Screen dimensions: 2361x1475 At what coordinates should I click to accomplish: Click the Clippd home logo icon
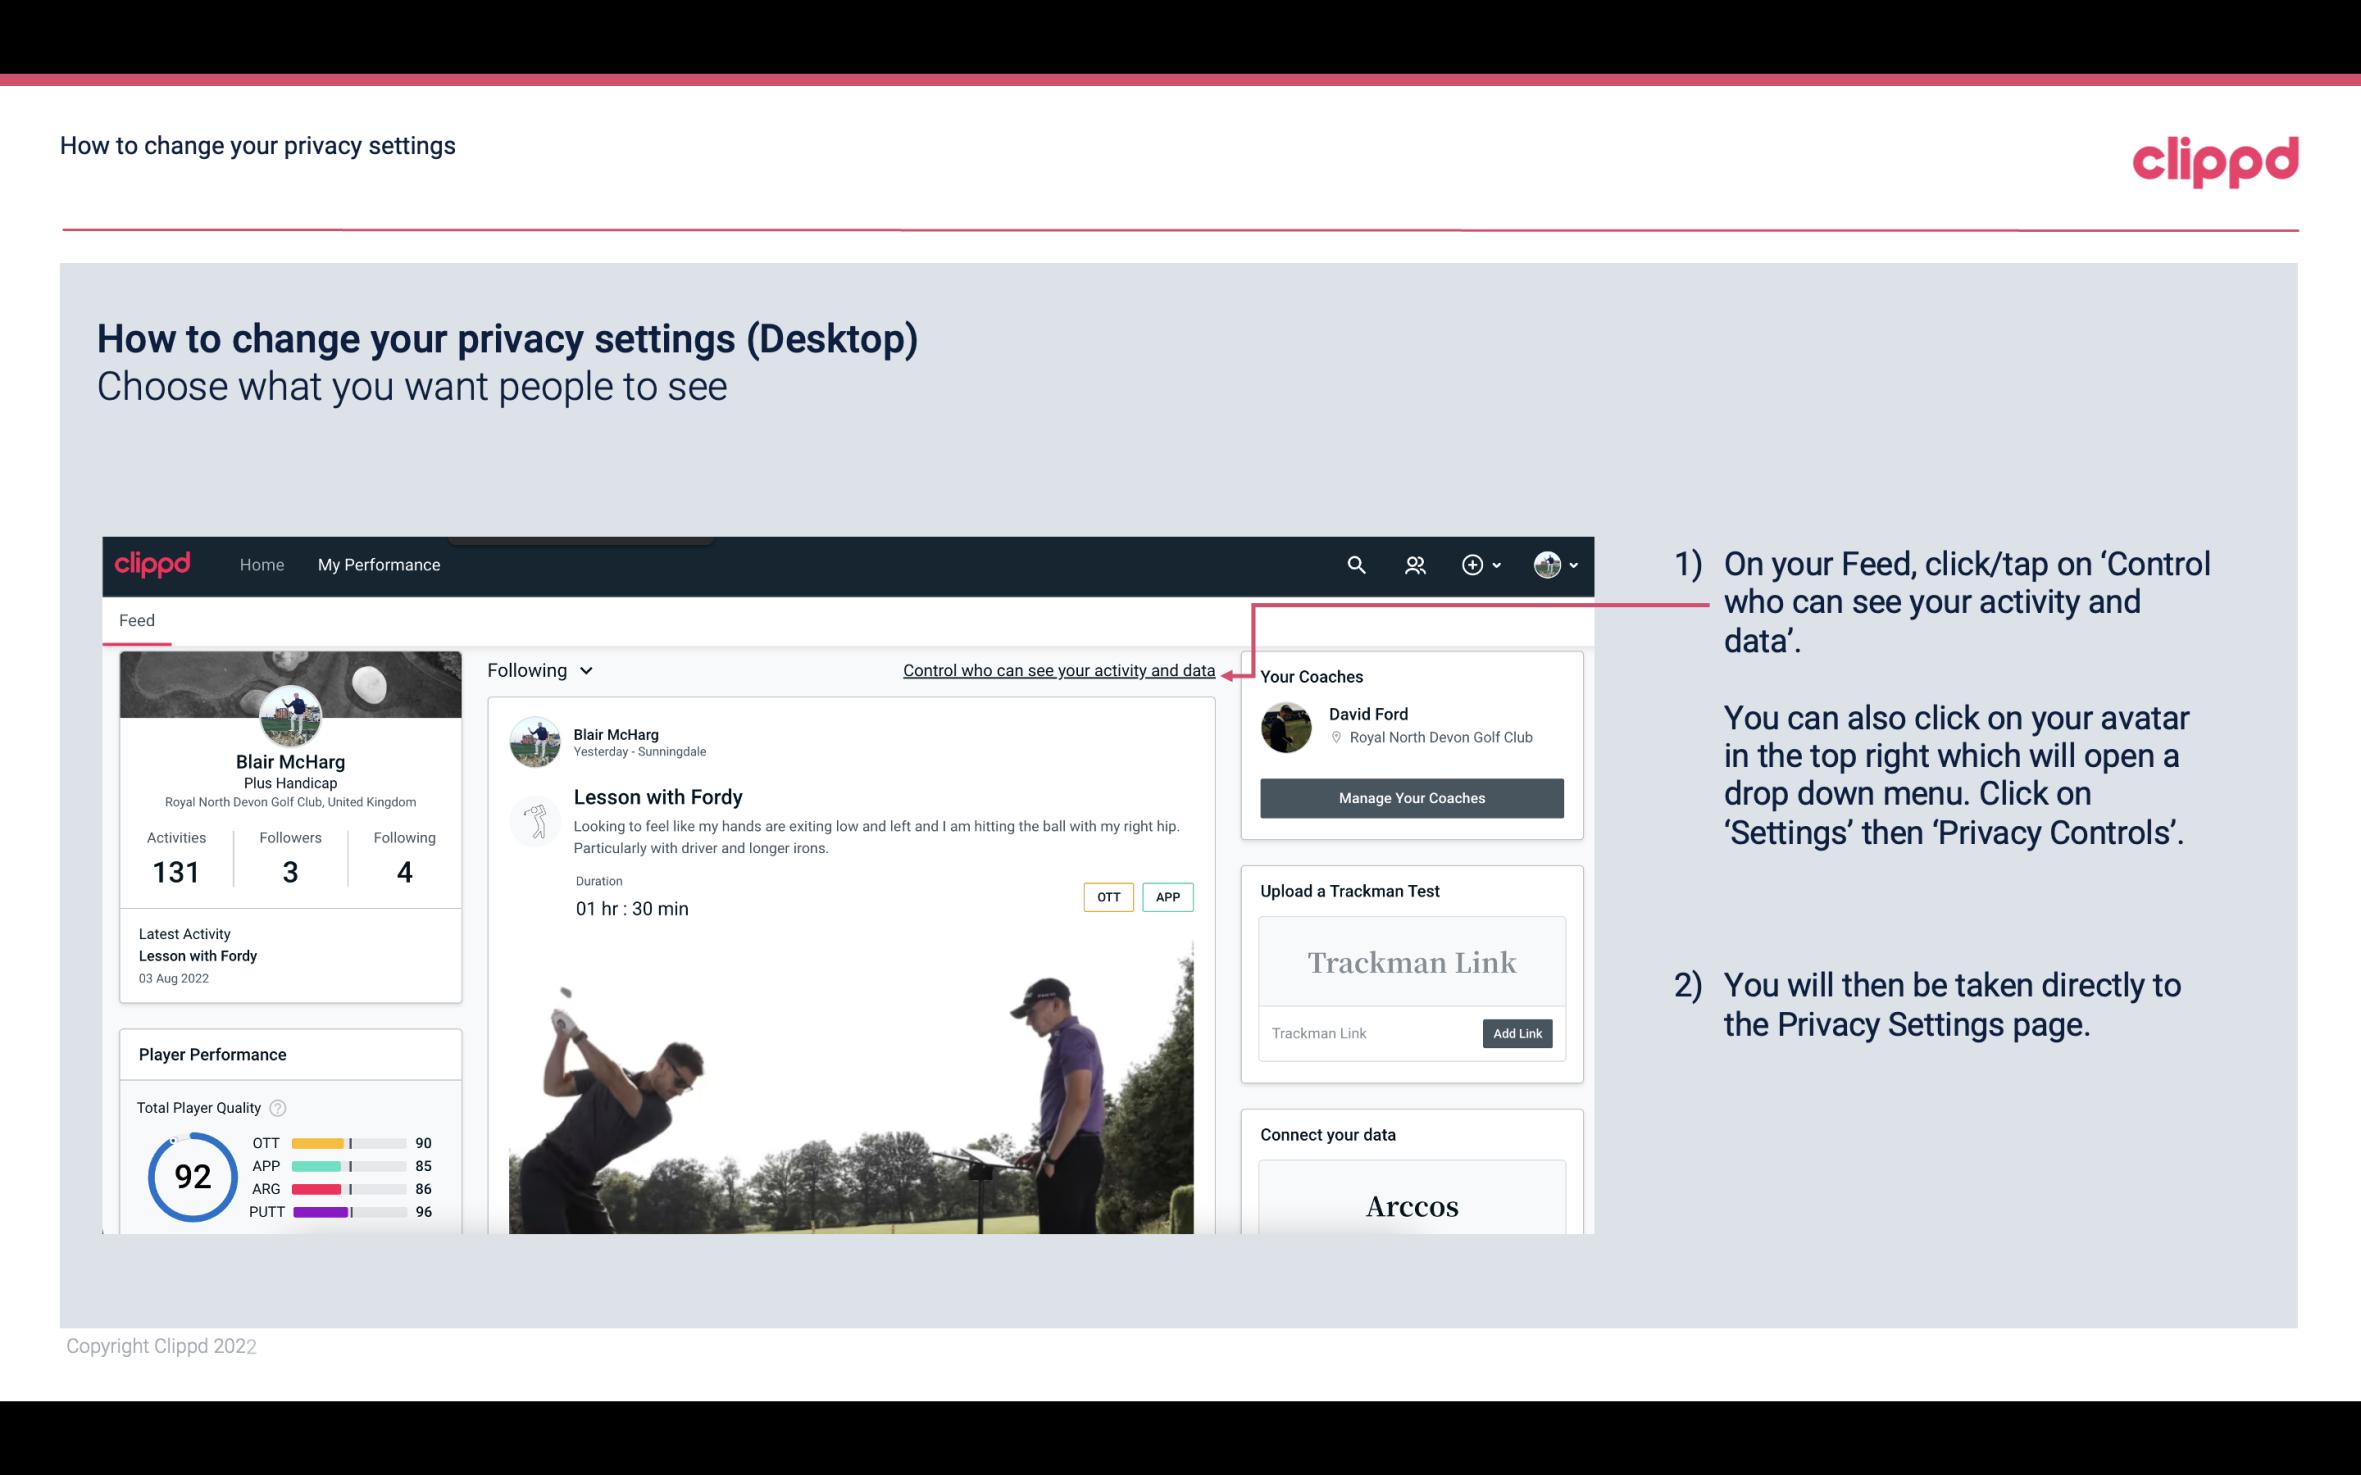pos(153,564)
